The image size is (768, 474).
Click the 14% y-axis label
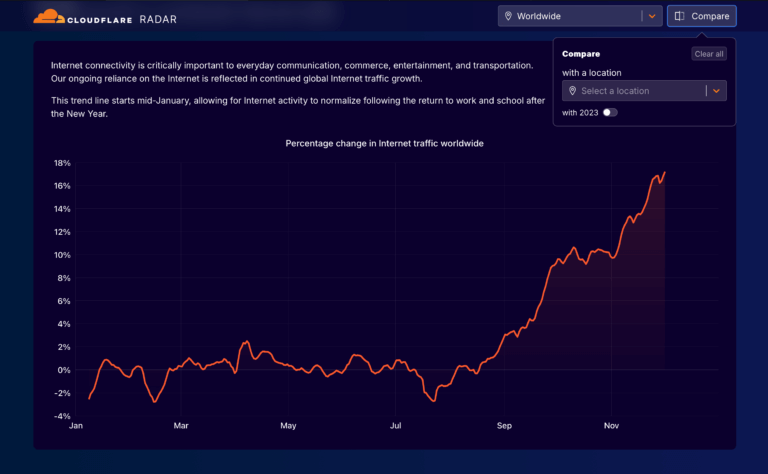[62, 209]
